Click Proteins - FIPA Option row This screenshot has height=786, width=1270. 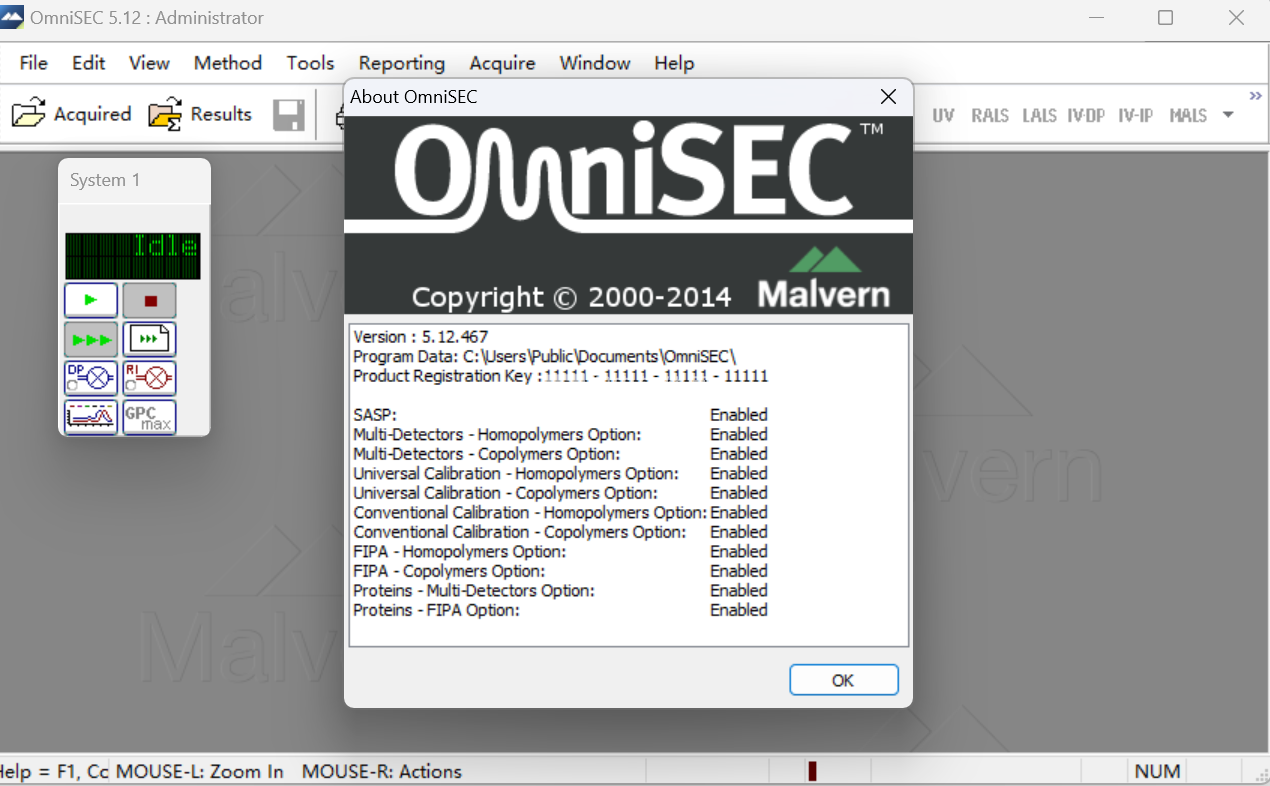click(x=560, y=610)
